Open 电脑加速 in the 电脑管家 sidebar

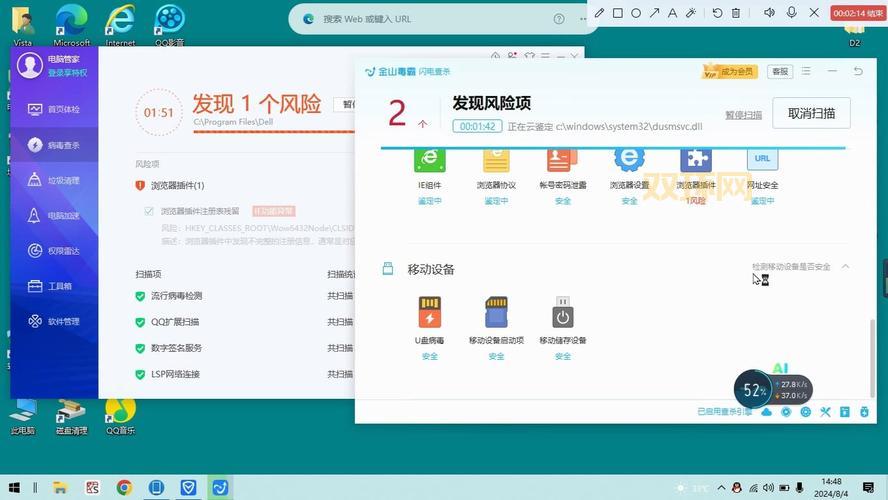click(54, 216)
